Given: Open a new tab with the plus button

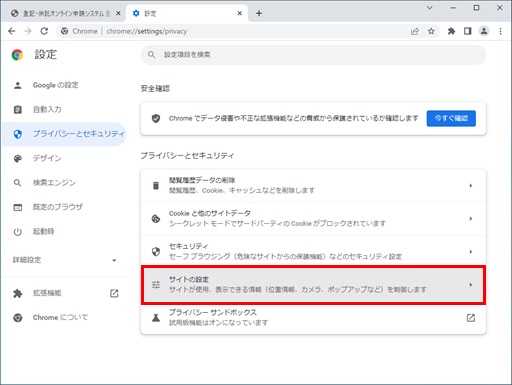Looking at the screenshot, I should point(259,13).
